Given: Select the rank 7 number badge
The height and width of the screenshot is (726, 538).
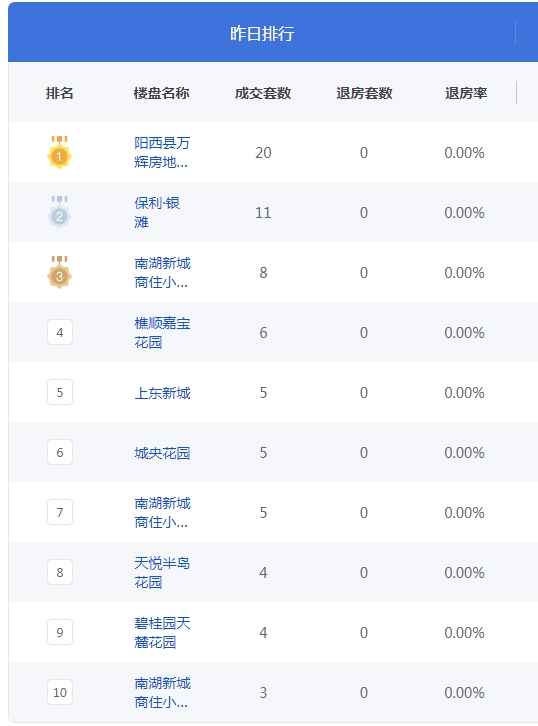Looking at the screenshot, I should pos(60,512).
